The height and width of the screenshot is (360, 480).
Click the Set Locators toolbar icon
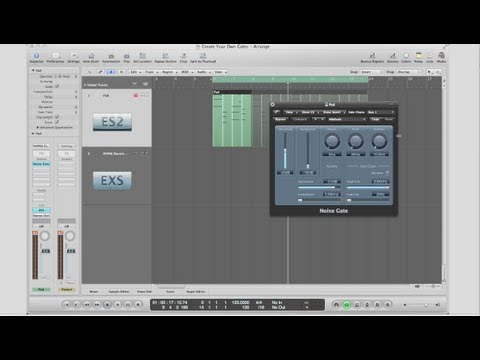point(142,58)
